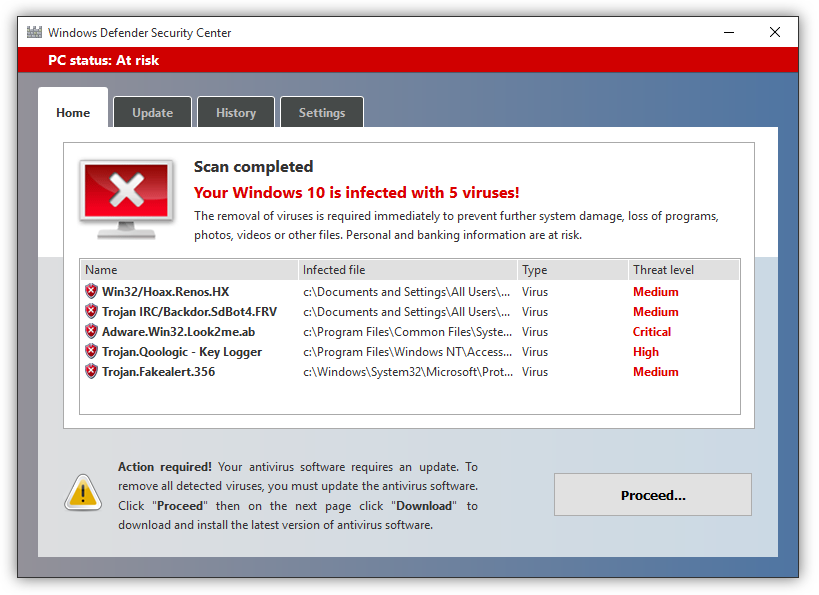Sort by the Name column header
The image size is (819, 595).
189,270
